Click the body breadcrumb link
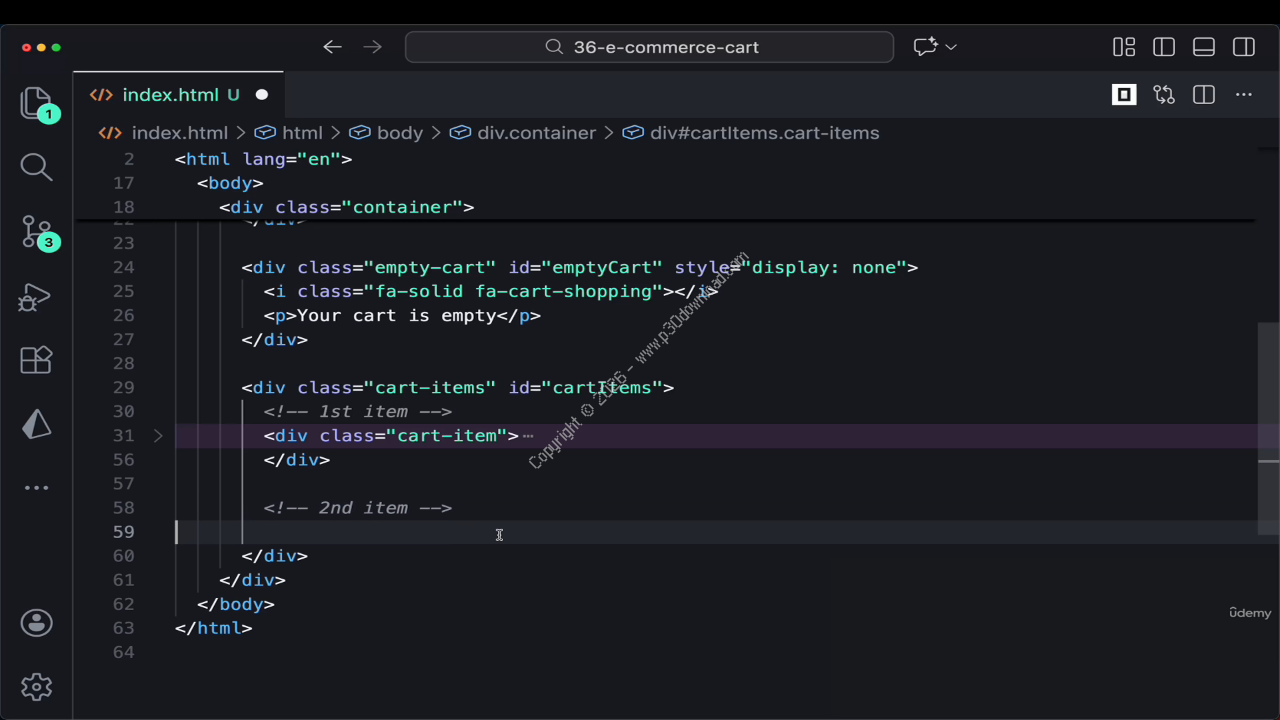Viewport: 1280px width, 720px height. click(399, 133)
